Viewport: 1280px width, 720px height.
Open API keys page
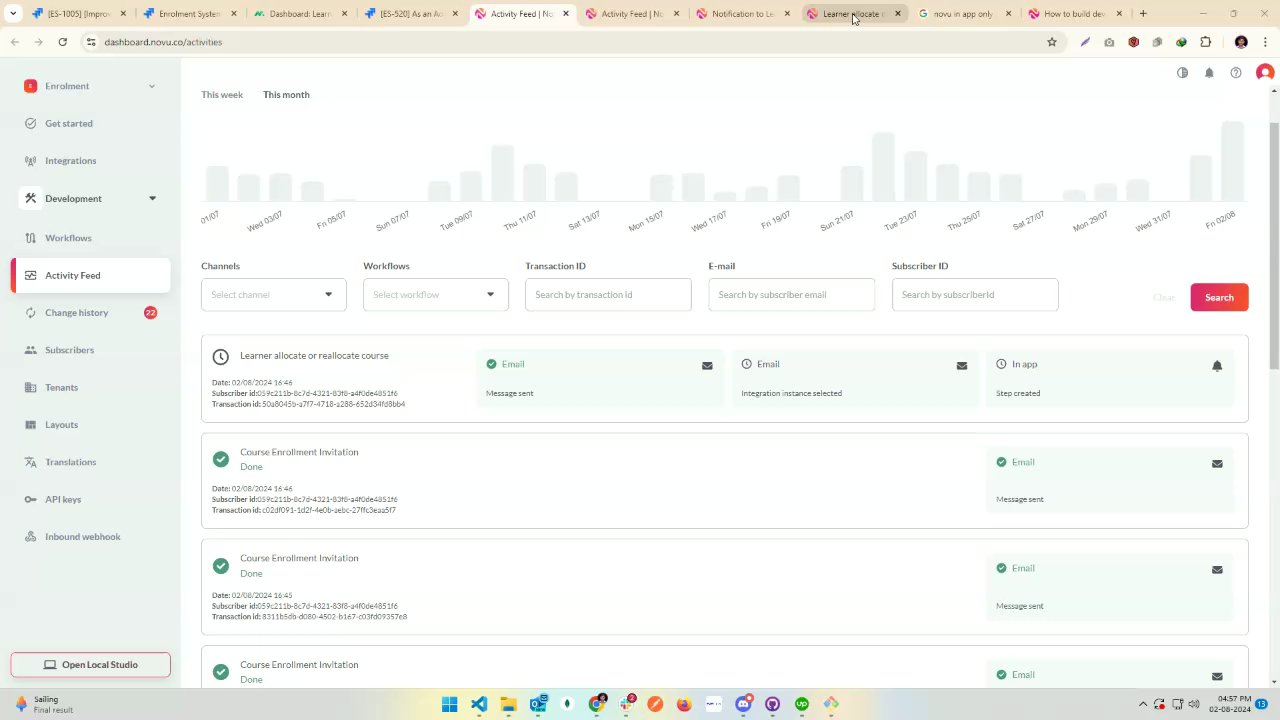63,499
